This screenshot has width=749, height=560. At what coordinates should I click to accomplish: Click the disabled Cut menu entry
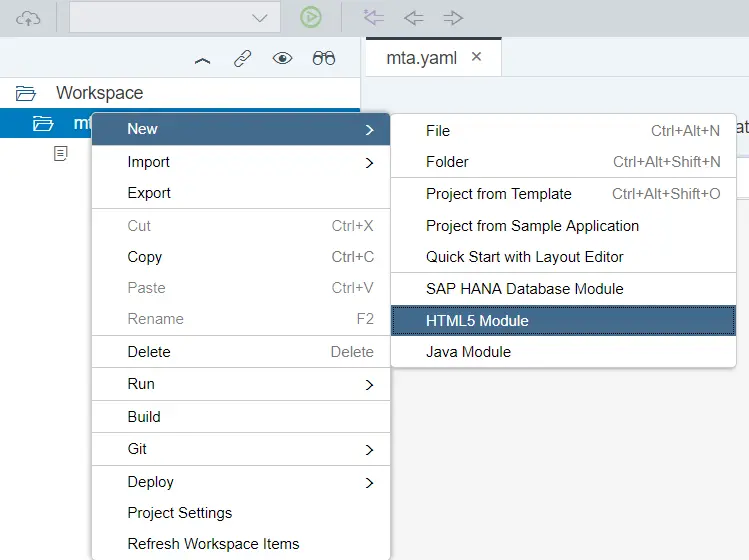tap(241, 226)
